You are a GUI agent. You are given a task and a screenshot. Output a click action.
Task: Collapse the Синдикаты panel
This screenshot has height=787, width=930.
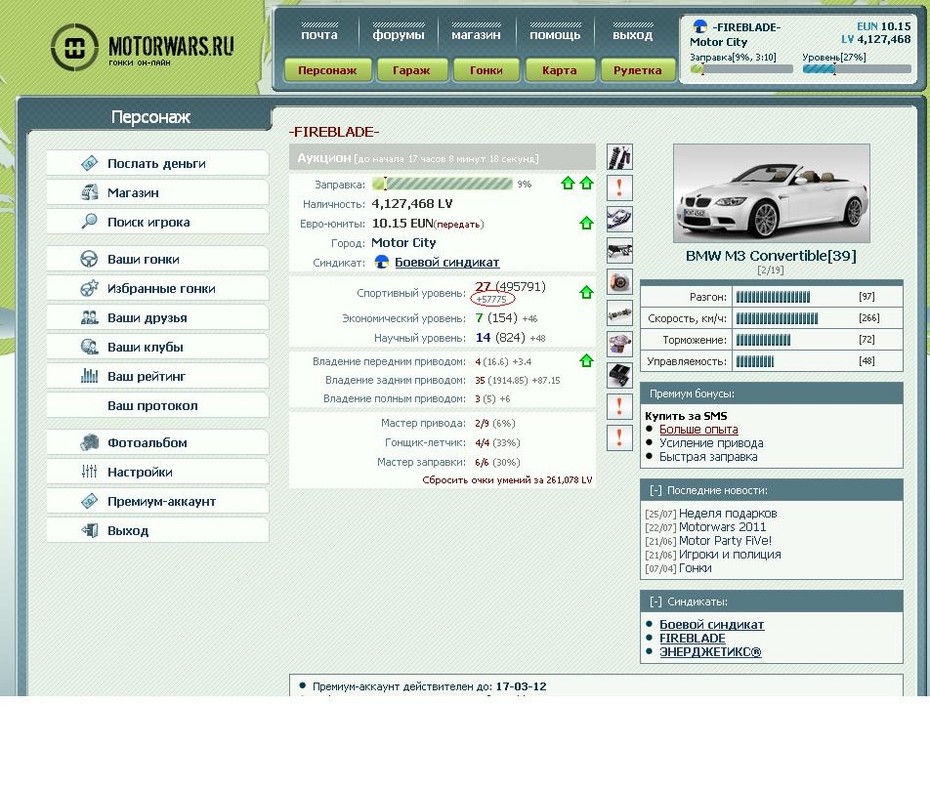pyautogui.click(x=655, y=601)
